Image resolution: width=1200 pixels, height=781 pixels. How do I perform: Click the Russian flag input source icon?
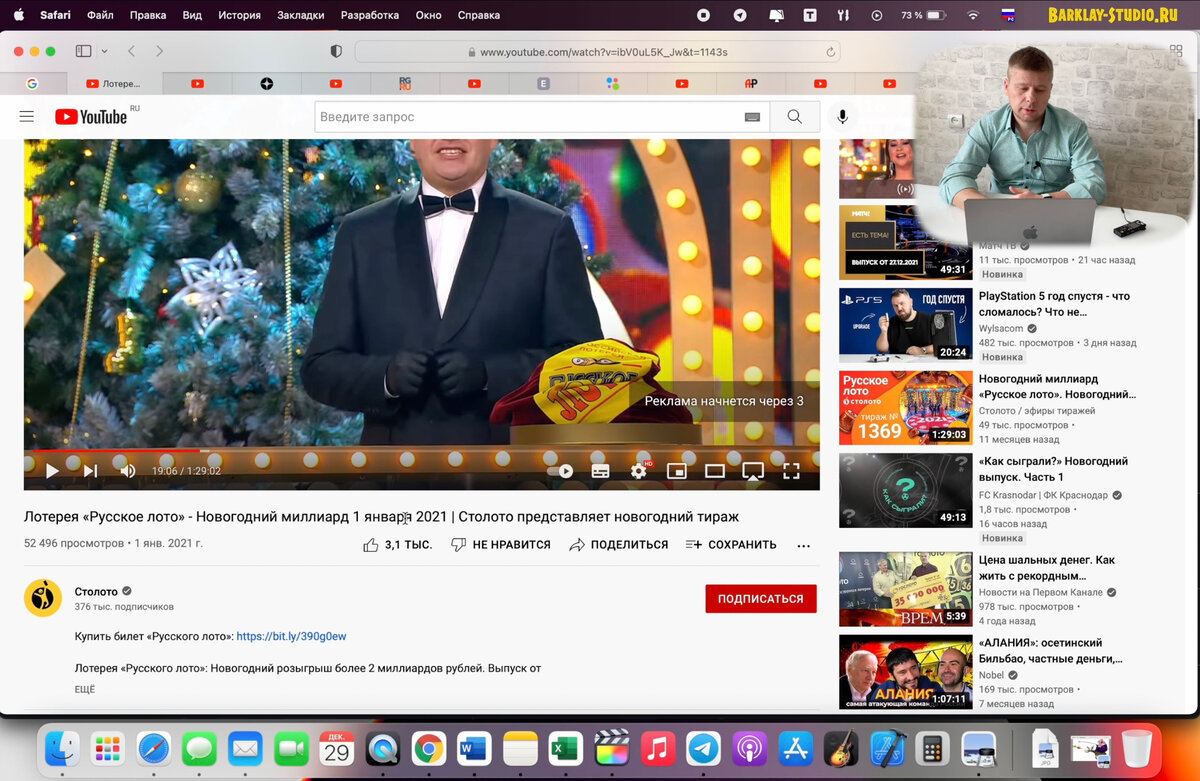point(1009,15)
